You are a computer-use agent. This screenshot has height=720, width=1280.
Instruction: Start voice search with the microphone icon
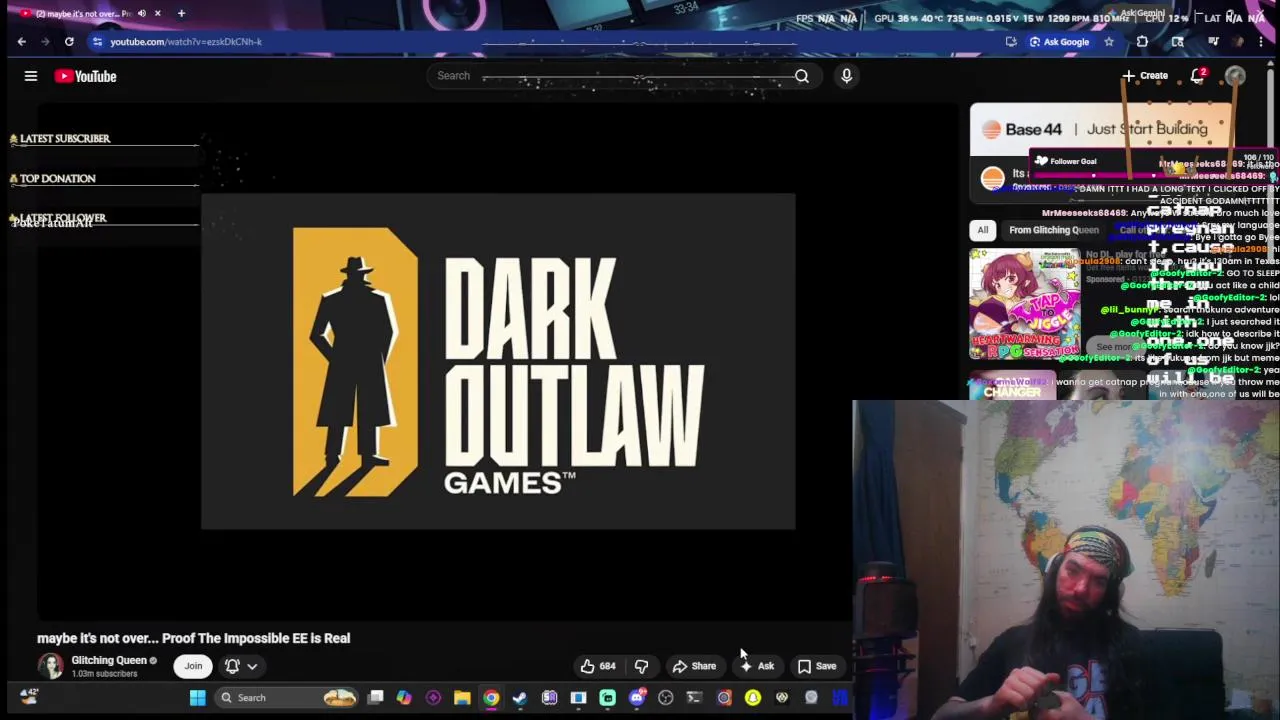click(846, 76)
